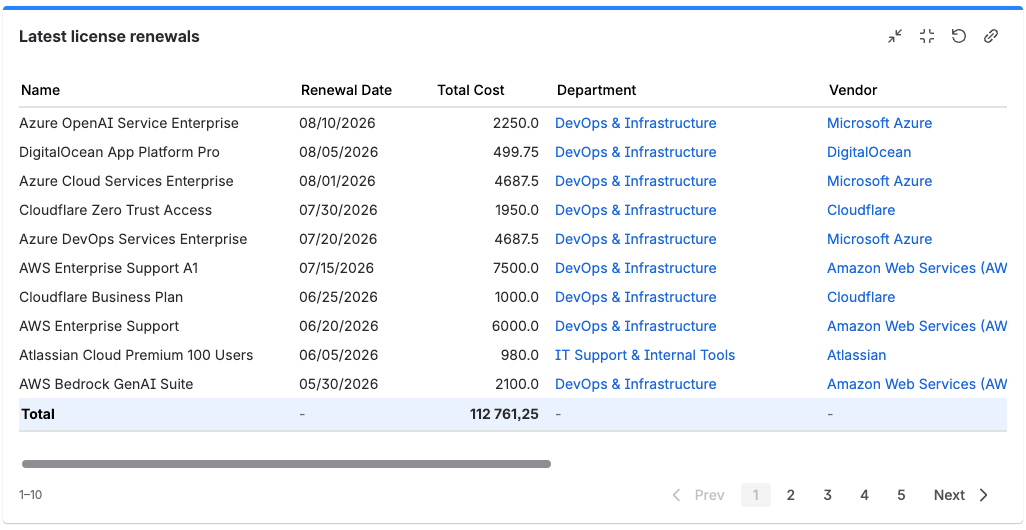Image resolution: width=1026 pixels, height=530 pixels.
Task: Click renewal date 05/30/2026
Action: (x=339, y=384)
